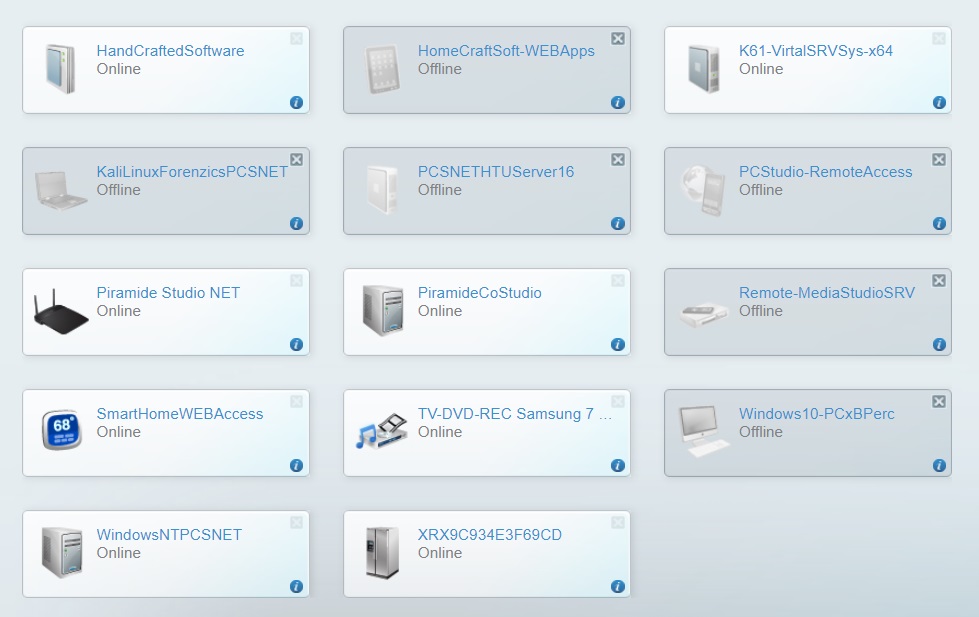The height and width of the screenshot is (617, 979).
Task: Click the K61-VirtalSRVSys-x64 computer icon
Action: point(704,69)
